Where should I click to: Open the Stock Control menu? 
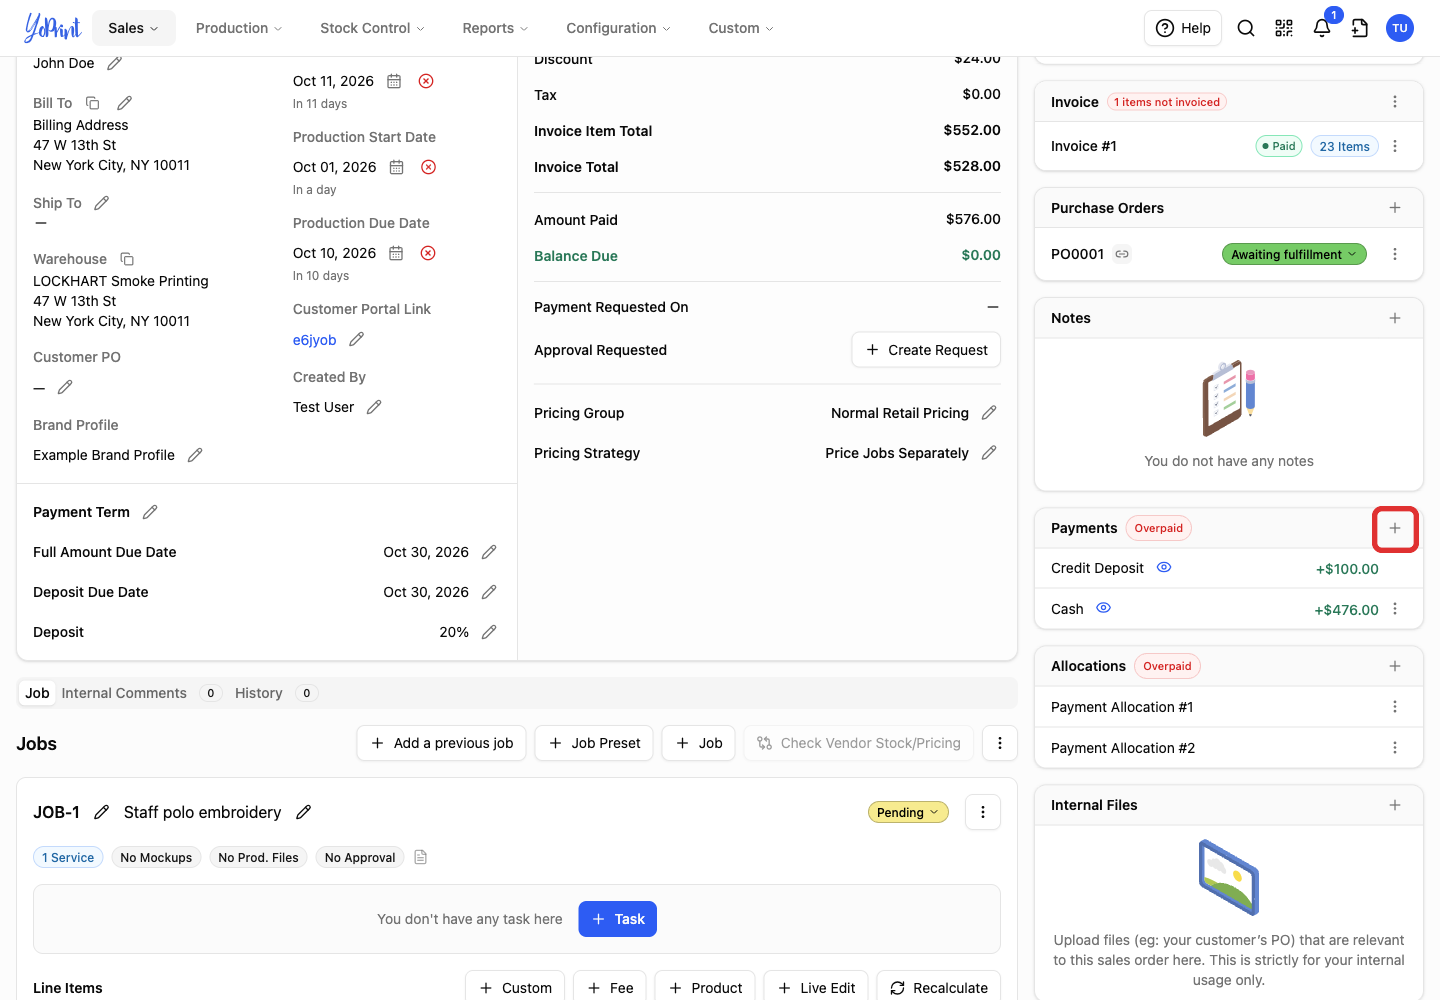[372, 28]
